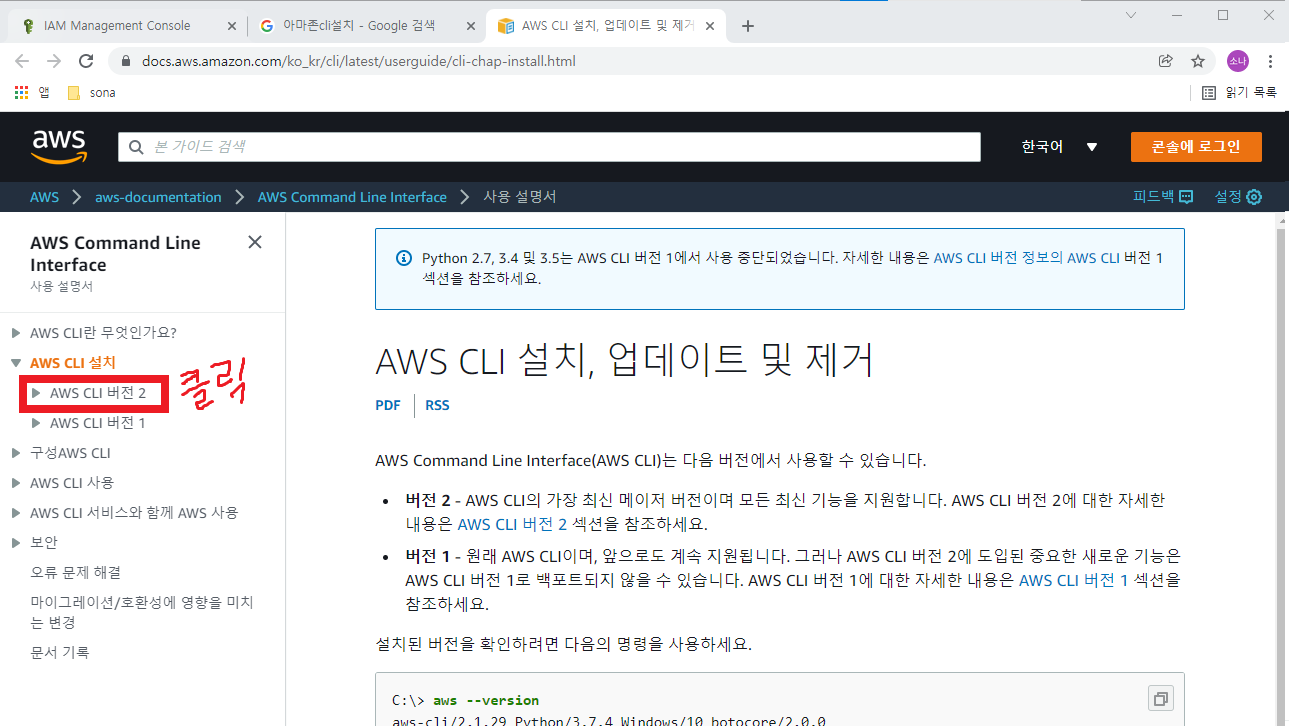The height and width of the screenshot is (726, 1289).
Task: Close the Google search tab
Action: 469,26
